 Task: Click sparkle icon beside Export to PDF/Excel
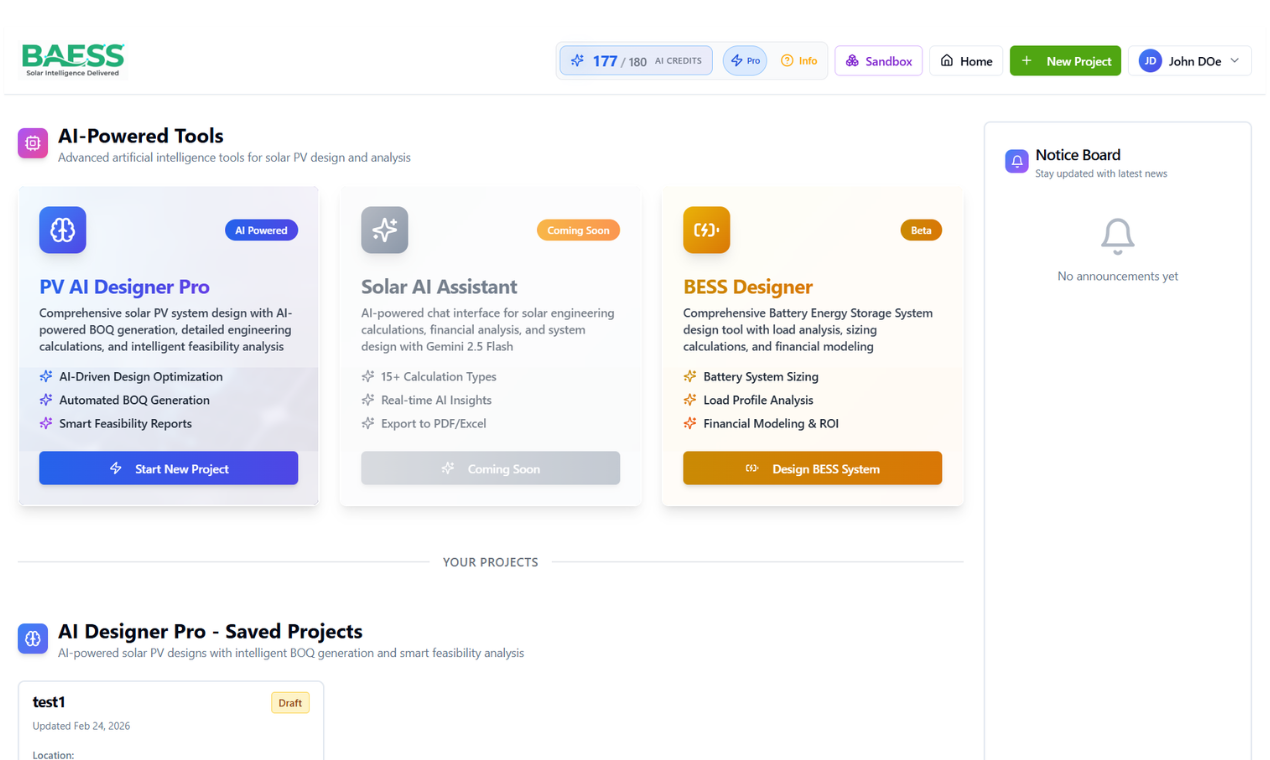[x=368, y=423]
